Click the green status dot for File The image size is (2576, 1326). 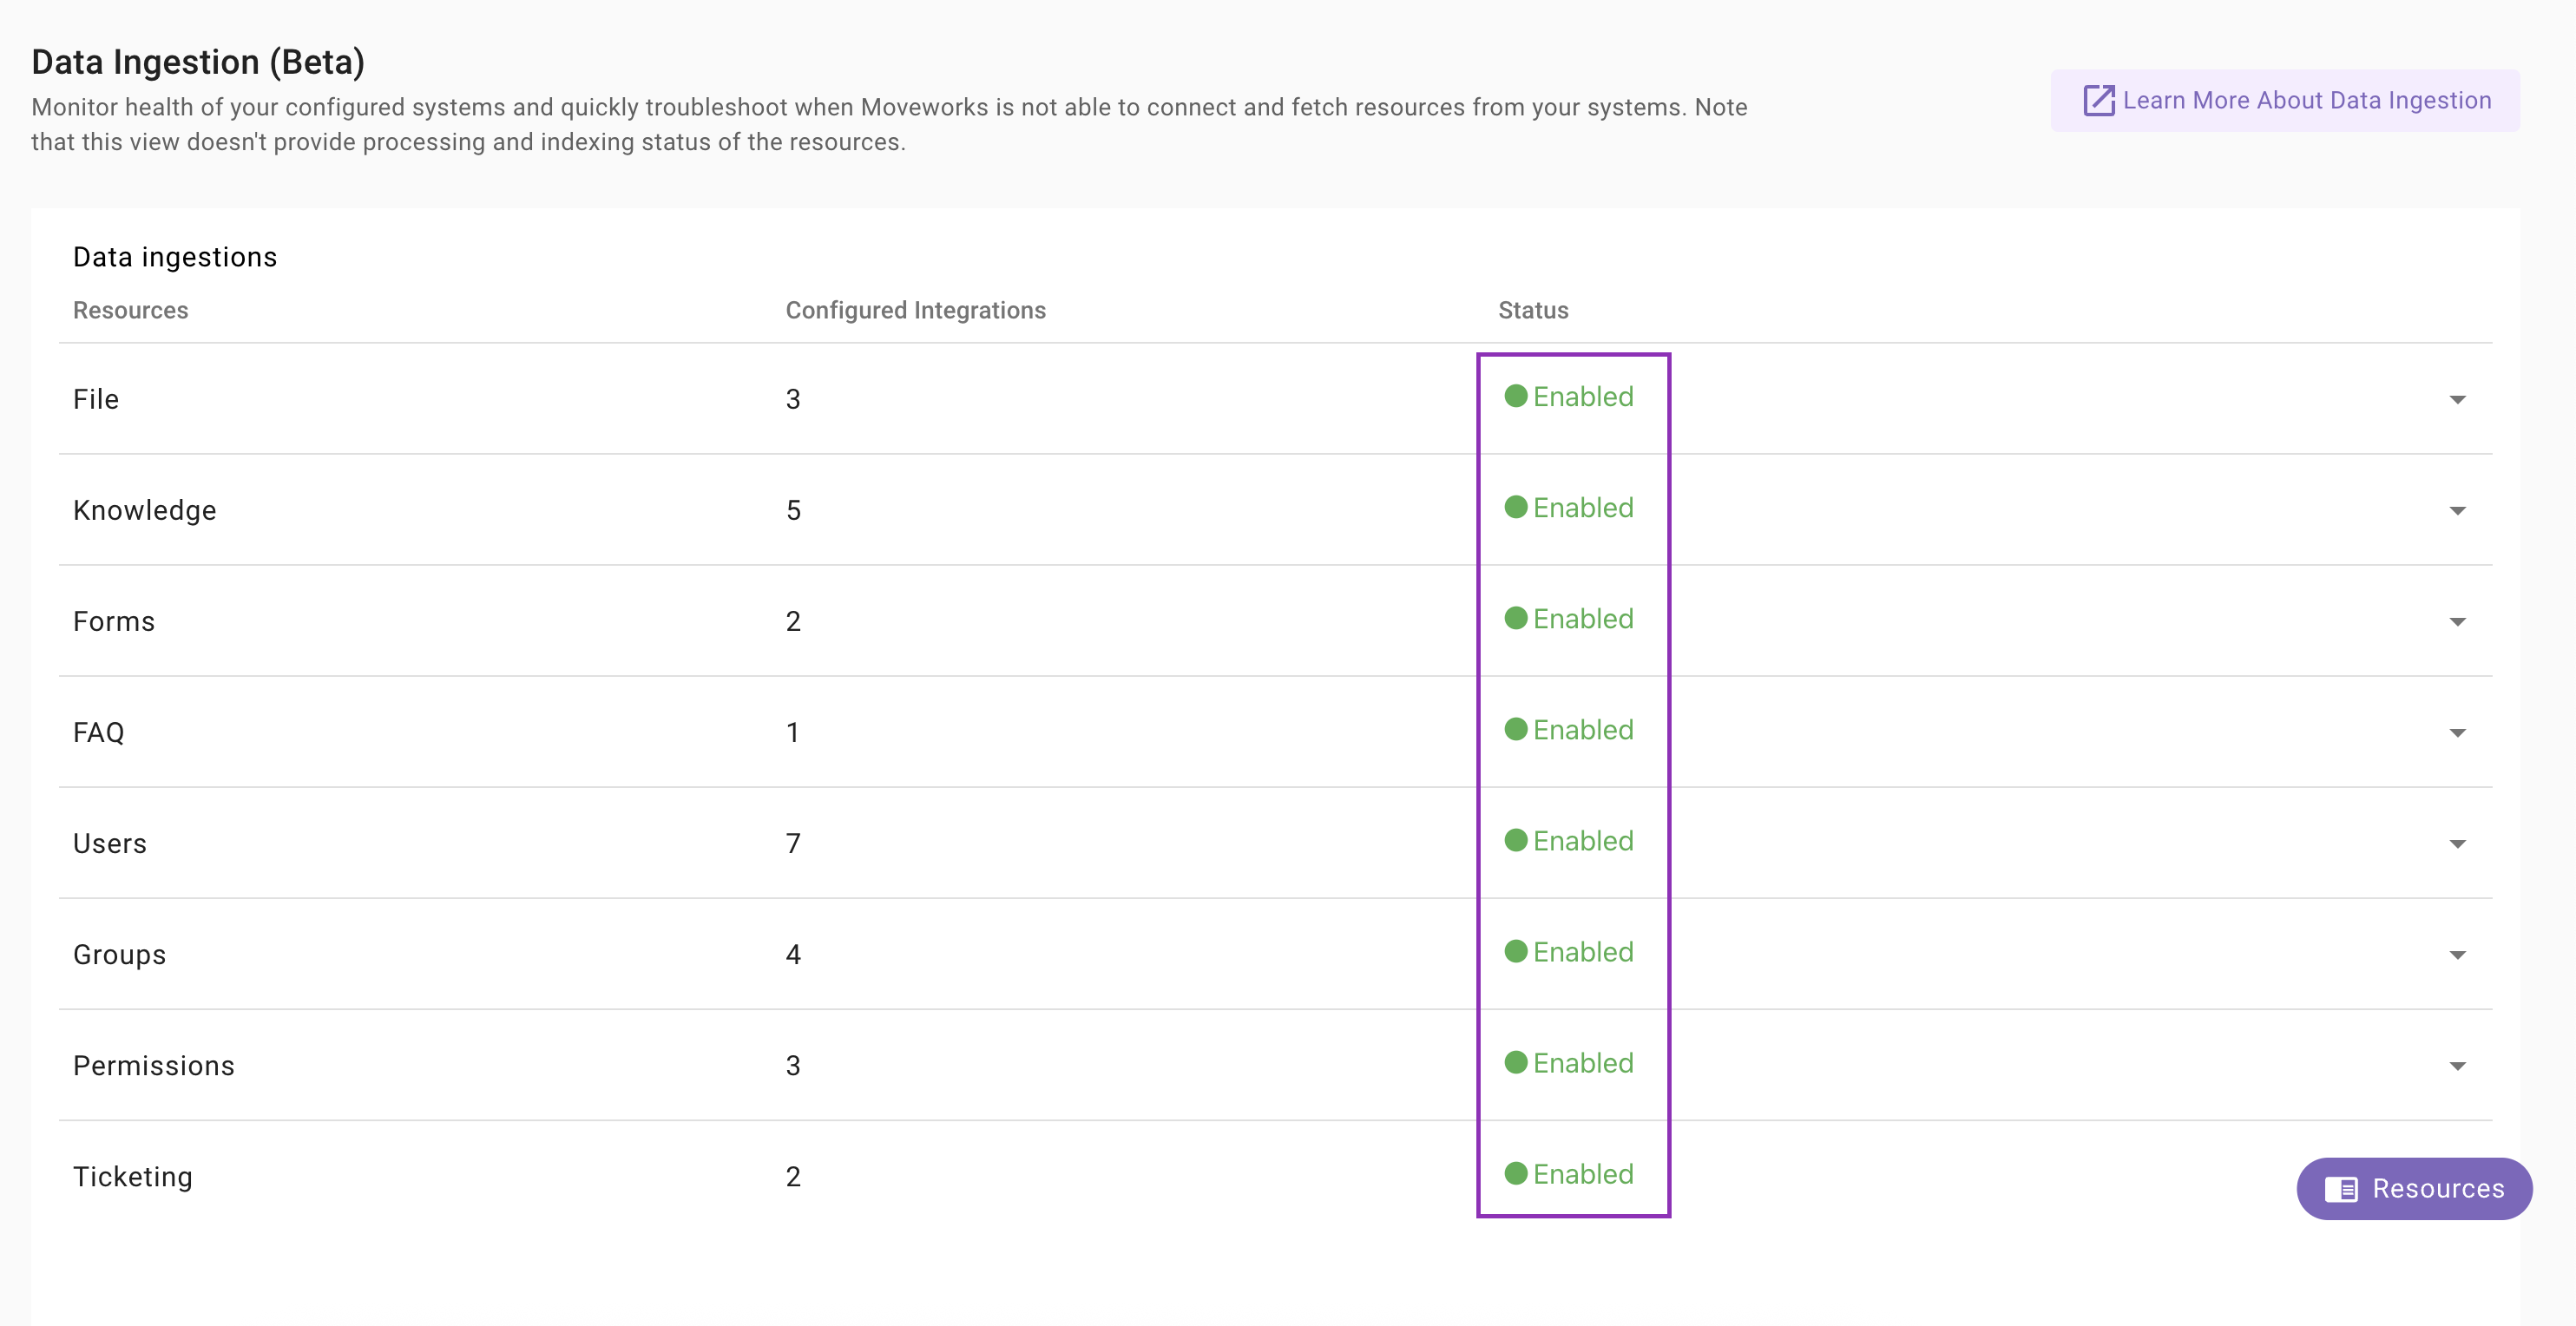(1516, 396)
